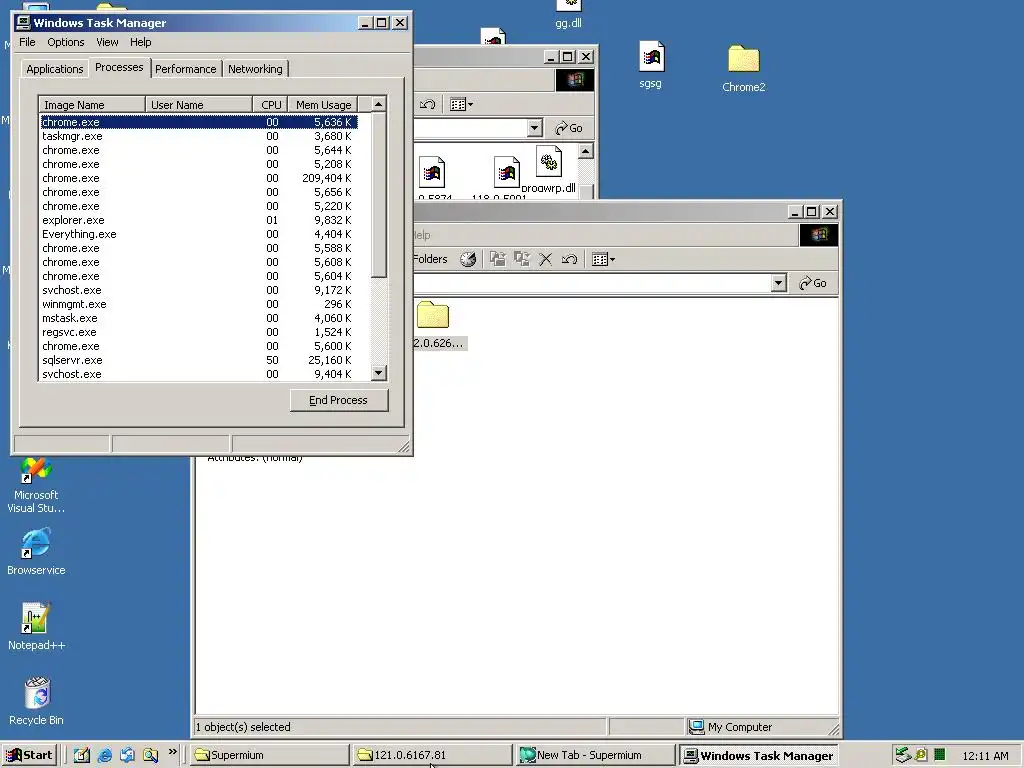
Task: Open the Help menu in Task Manager
Action: [x=140, y=42]
